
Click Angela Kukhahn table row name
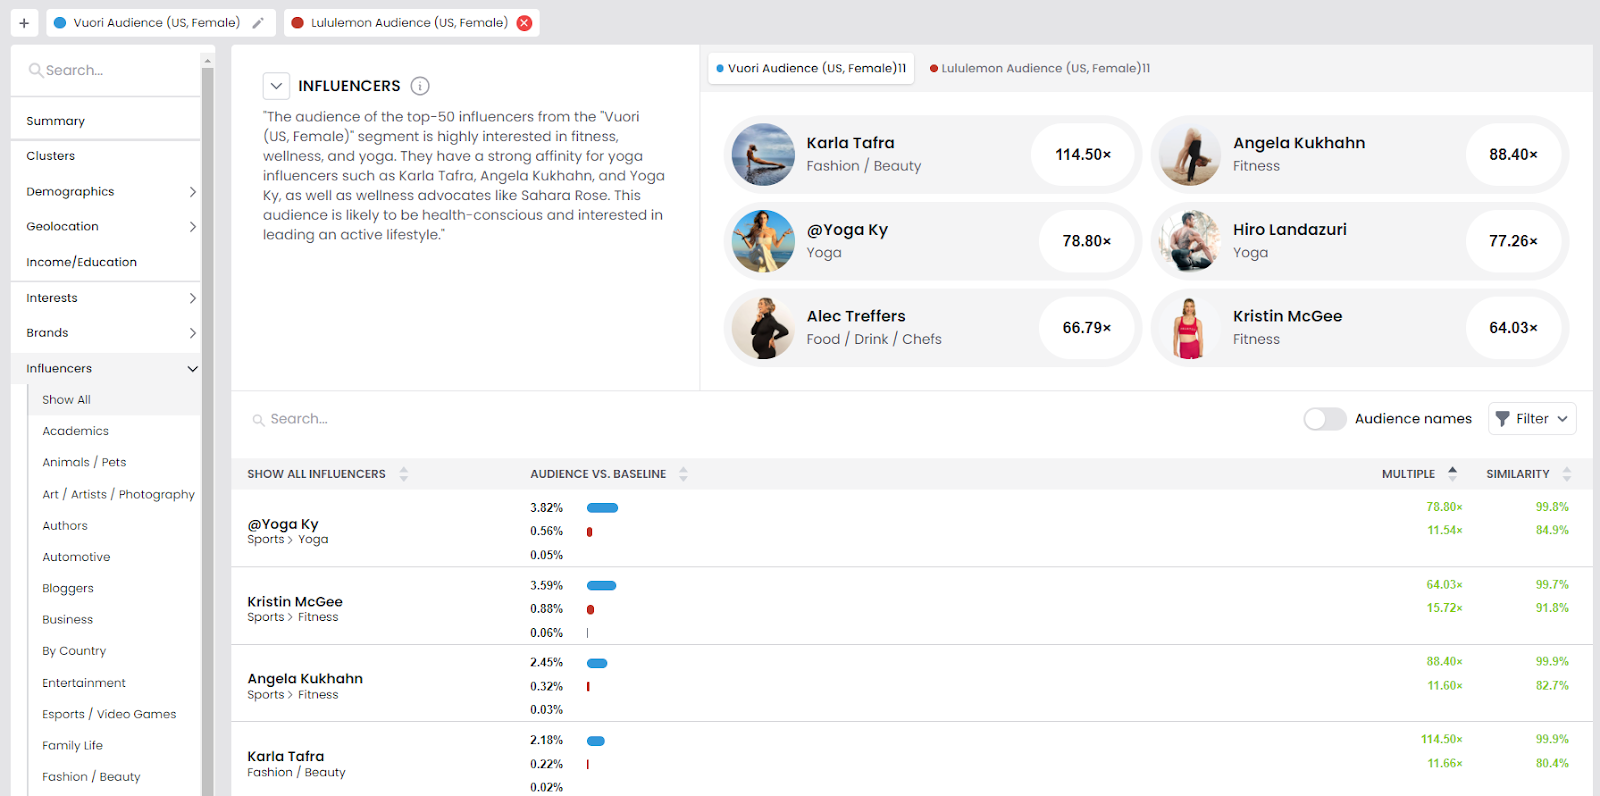305,679
